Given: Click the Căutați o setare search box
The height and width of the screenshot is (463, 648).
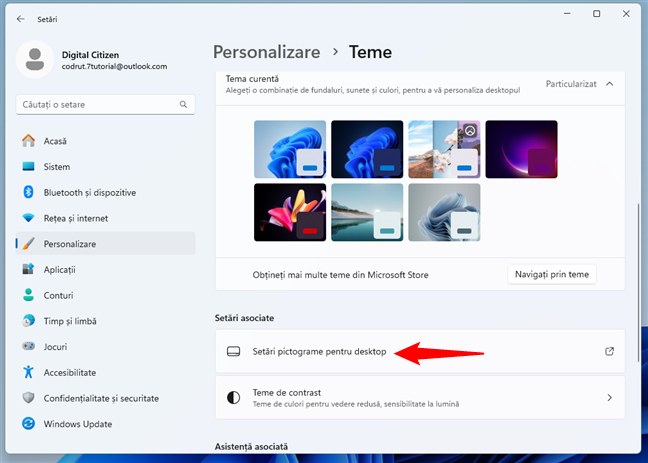Looking at the screenshot, I should coord(105,105).
